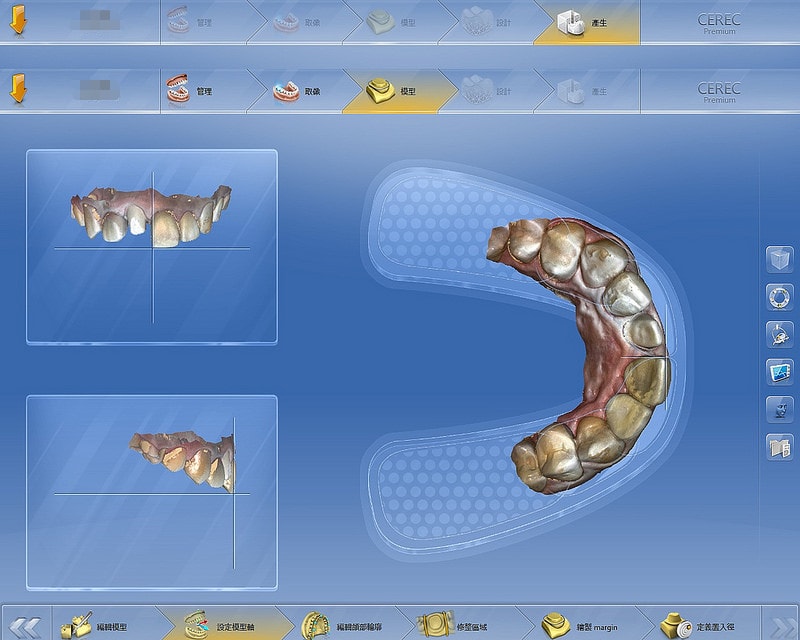This screenshot has height=640, width=800.
Task: Open the circular tool wheel icon
Action: pos(779,297)
